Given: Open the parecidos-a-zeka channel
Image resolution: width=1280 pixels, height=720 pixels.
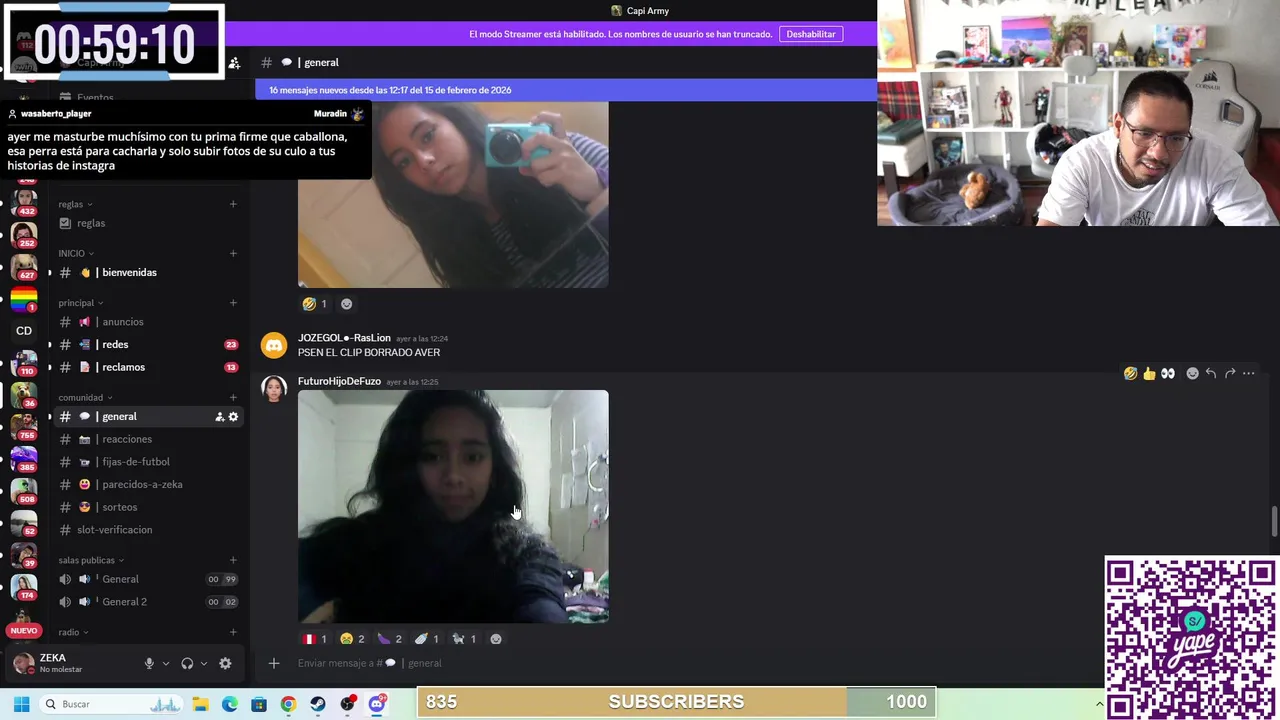Looking at the screenshot, I should 148,484.
